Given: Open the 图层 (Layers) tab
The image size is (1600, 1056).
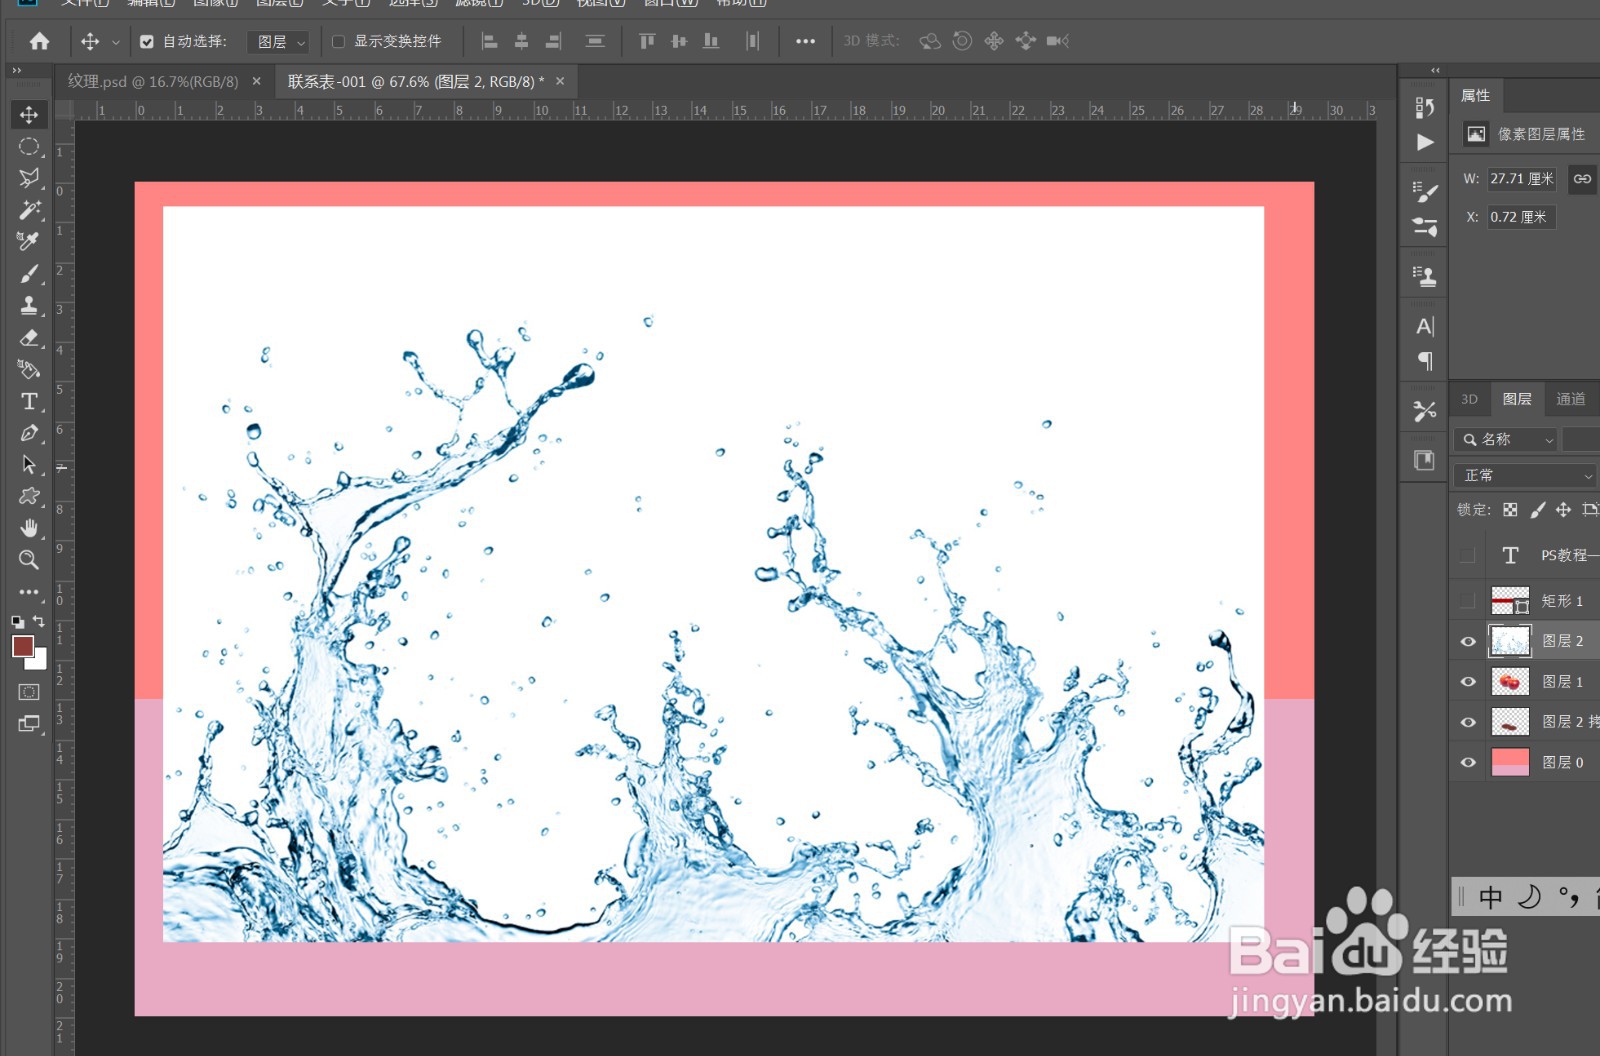Looking at the screenshot, I should coord(1517,399).
